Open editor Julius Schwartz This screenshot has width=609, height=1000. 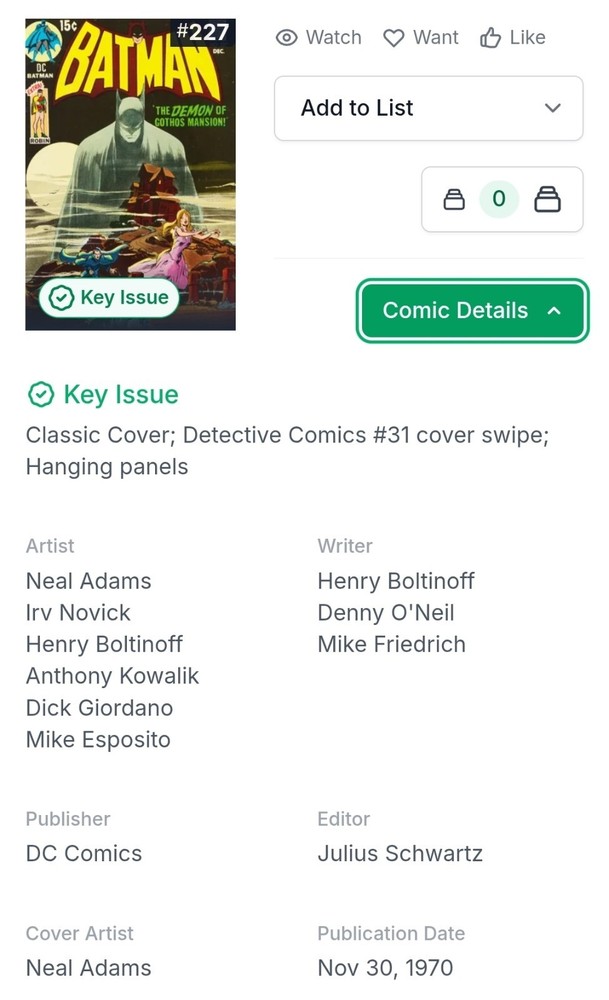[400, 853]
